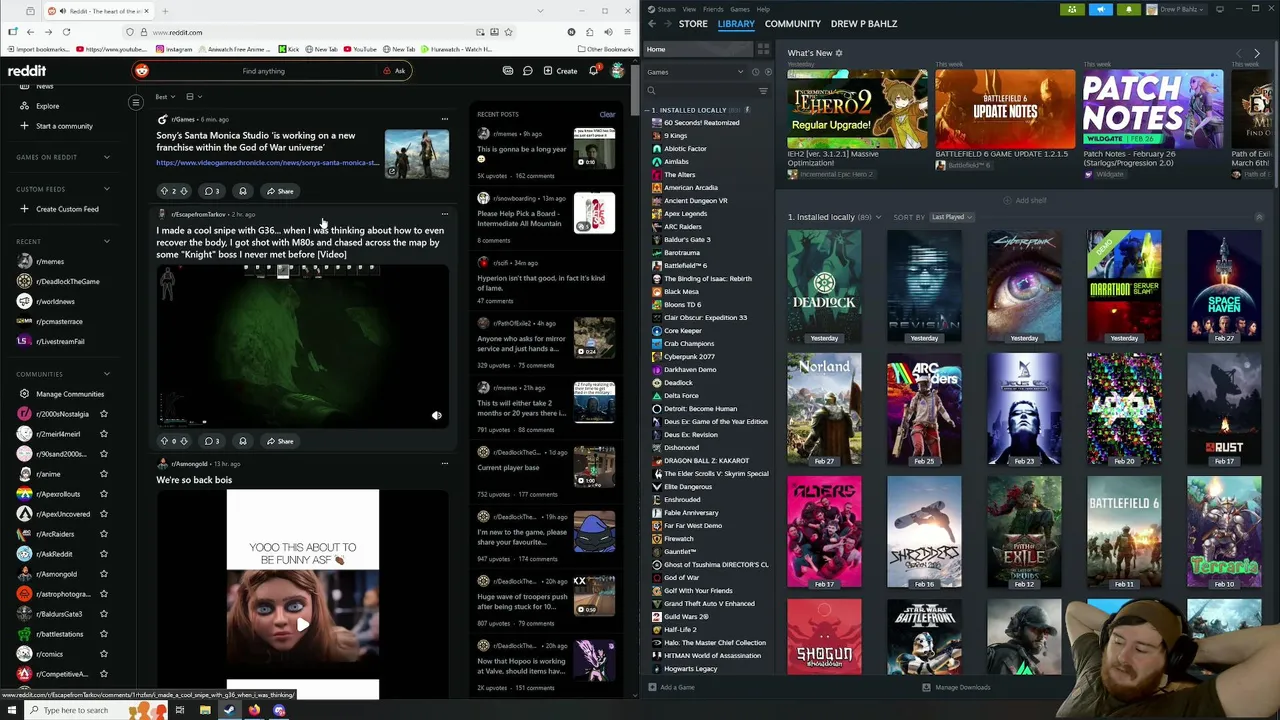
Task: Collapse Games on Reddit section
Action: click(107, 157)
